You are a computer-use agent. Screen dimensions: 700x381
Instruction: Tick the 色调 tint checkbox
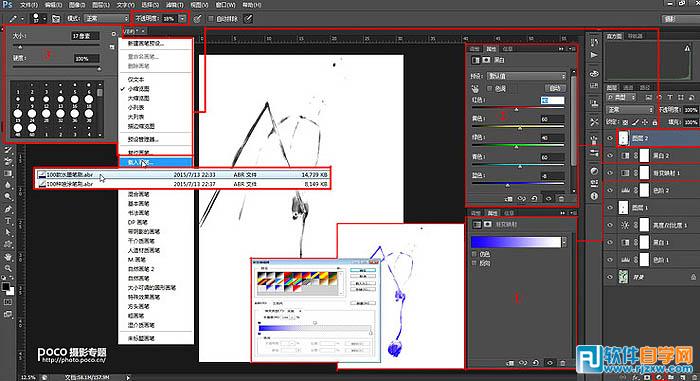[x=489, y=88]
